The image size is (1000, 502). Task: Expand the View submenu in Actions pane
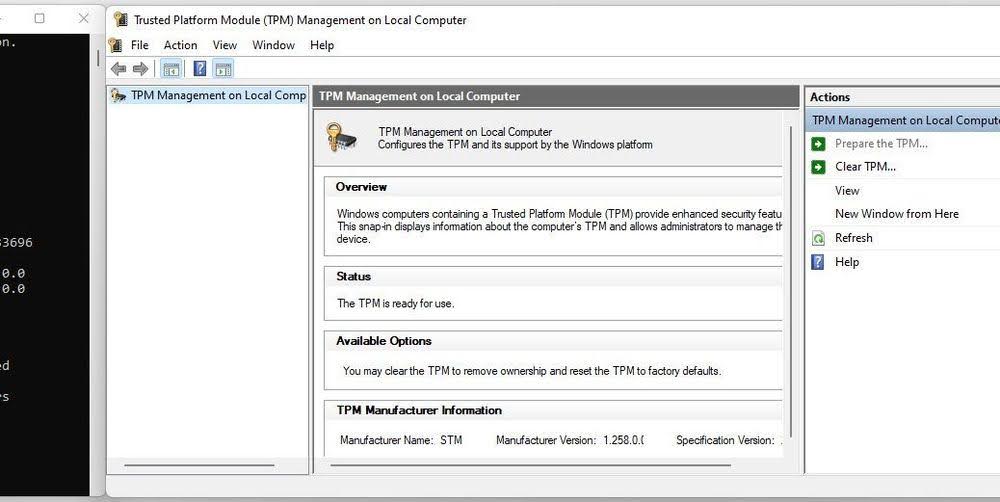tap(847, 191)
